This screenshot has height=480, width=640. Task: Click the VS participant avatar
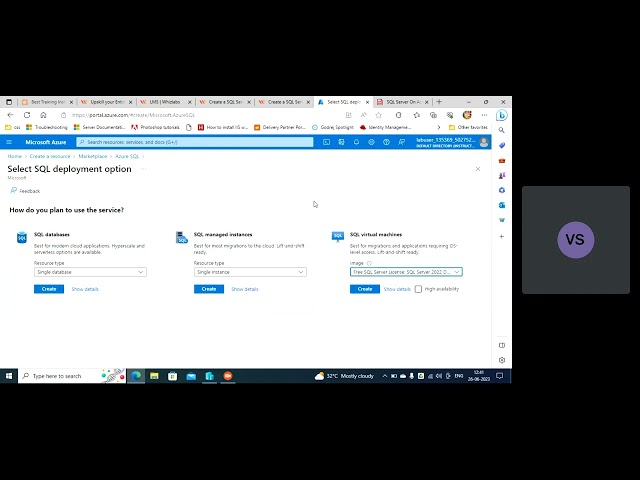576,240
